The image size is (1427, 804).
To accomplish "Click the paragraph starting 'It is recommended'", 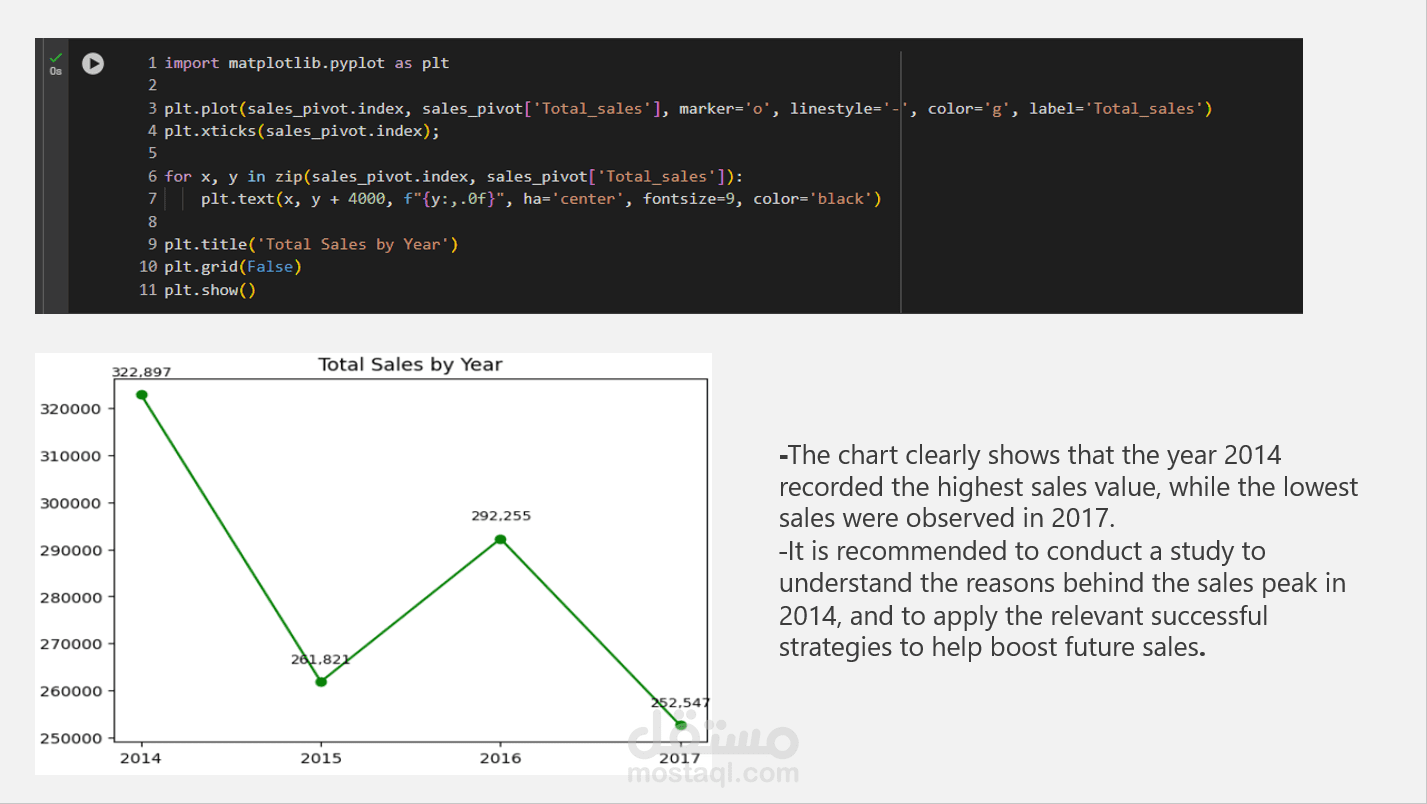I will [x=1062, y=599].
